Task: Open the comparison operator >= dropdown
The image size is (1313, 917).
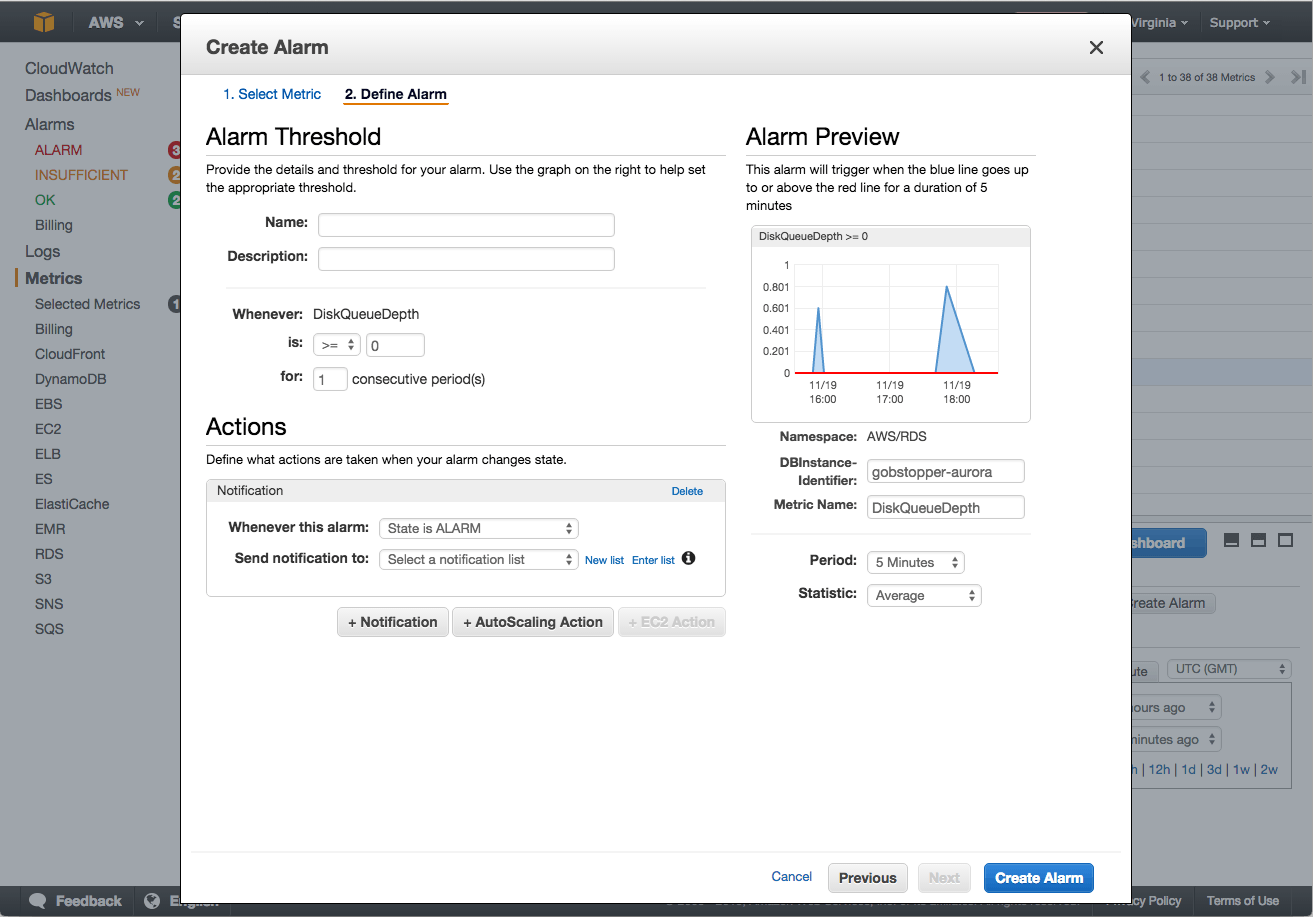Action: pos(336,345)
